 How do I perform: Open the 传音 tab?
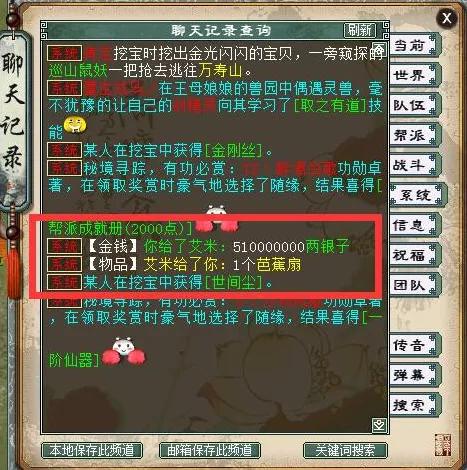tap(413, 345)
